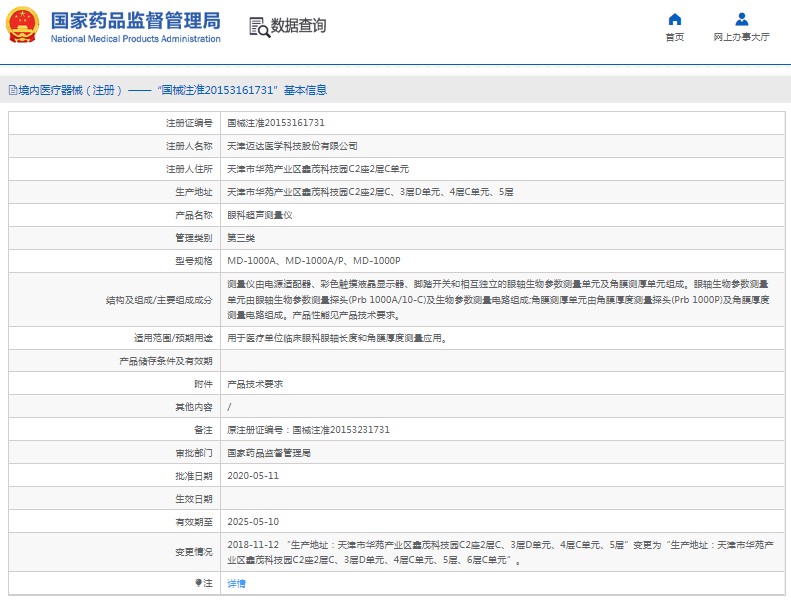791x600 pixels.
Task: Open 网上办事大厅 via the user icon
Action: click(742, 20)
